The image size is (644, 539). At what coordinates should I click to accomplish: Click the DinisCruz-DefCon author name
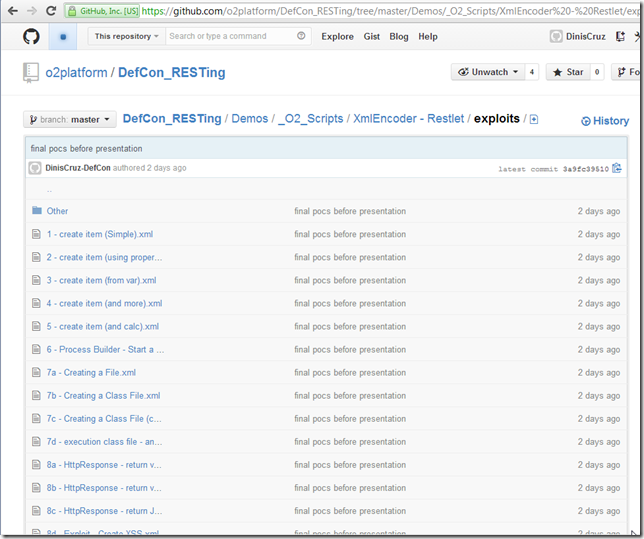[x=78, y=168]
